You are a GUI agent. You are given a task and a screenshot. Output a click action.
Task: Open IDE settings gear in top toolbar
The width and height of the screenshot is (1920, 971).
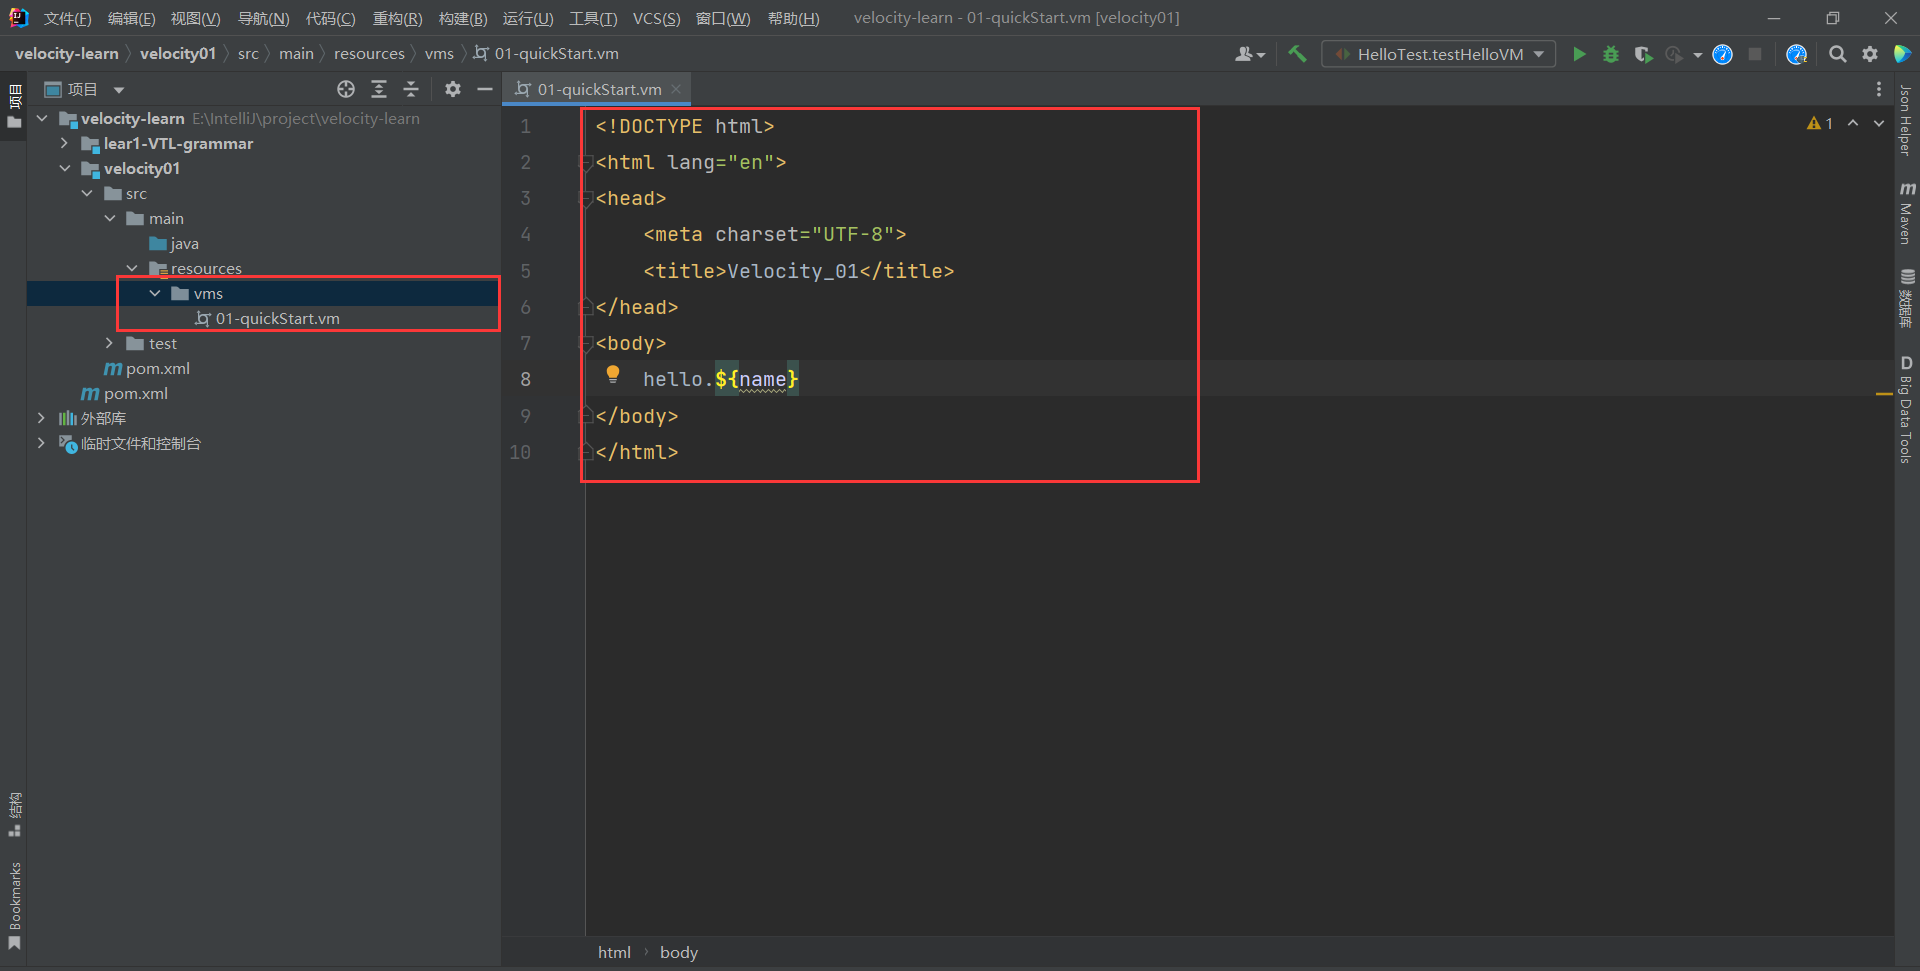pos(1869,54)
